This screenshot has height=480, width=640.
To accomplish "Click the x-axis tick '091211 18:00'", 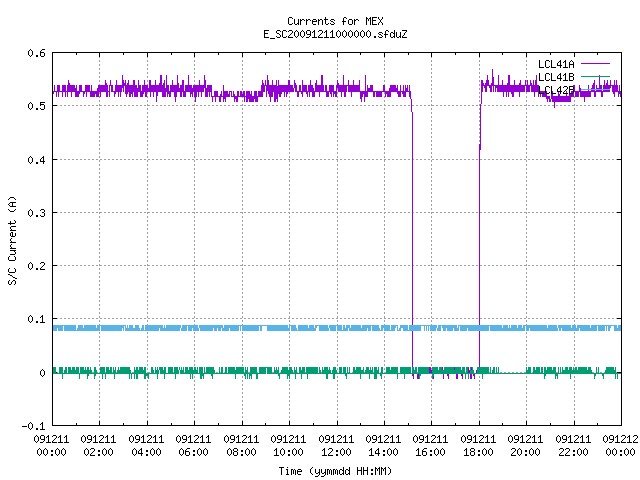I will point(478,446).
